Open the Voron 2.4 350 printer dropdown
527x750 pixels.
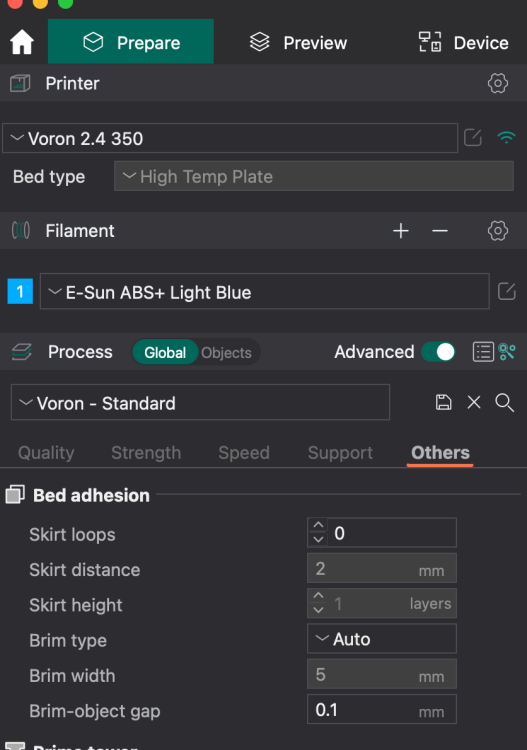click(230, 138)
